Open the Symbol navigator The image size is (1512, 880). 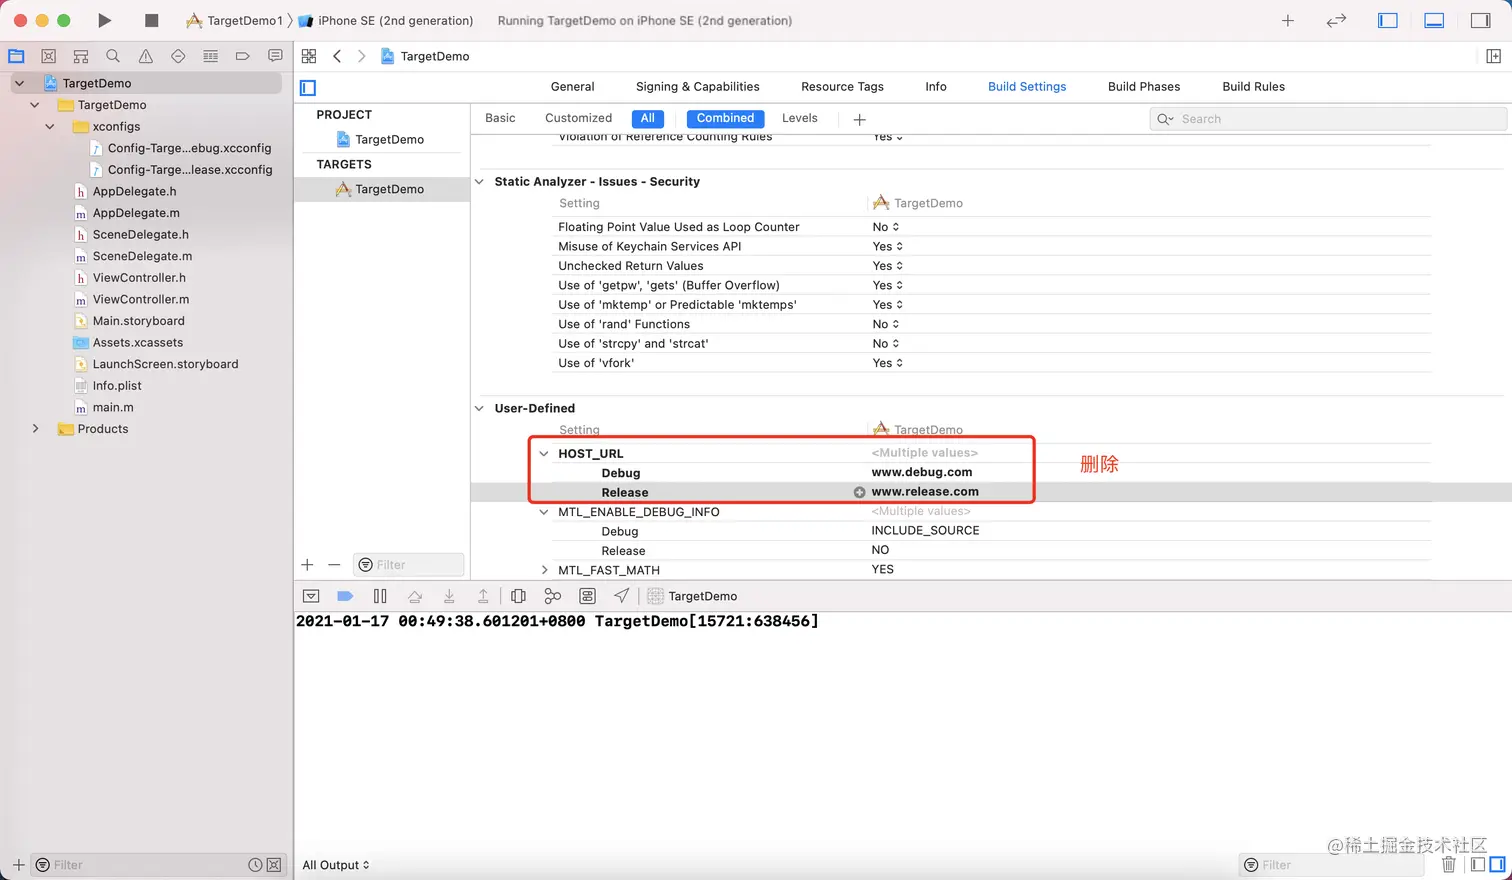[x=81, y=56]
